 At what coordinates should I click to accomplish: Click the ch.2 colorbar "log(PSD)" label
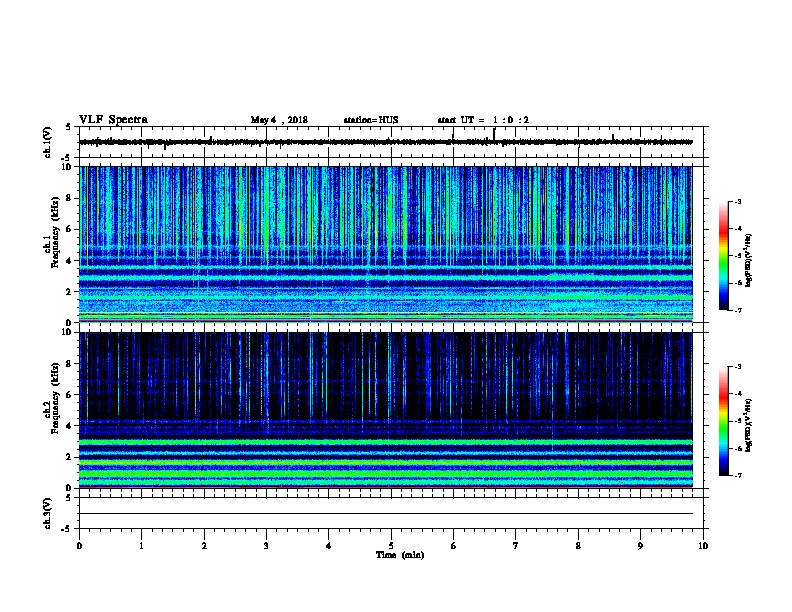(x=748, y=426)
